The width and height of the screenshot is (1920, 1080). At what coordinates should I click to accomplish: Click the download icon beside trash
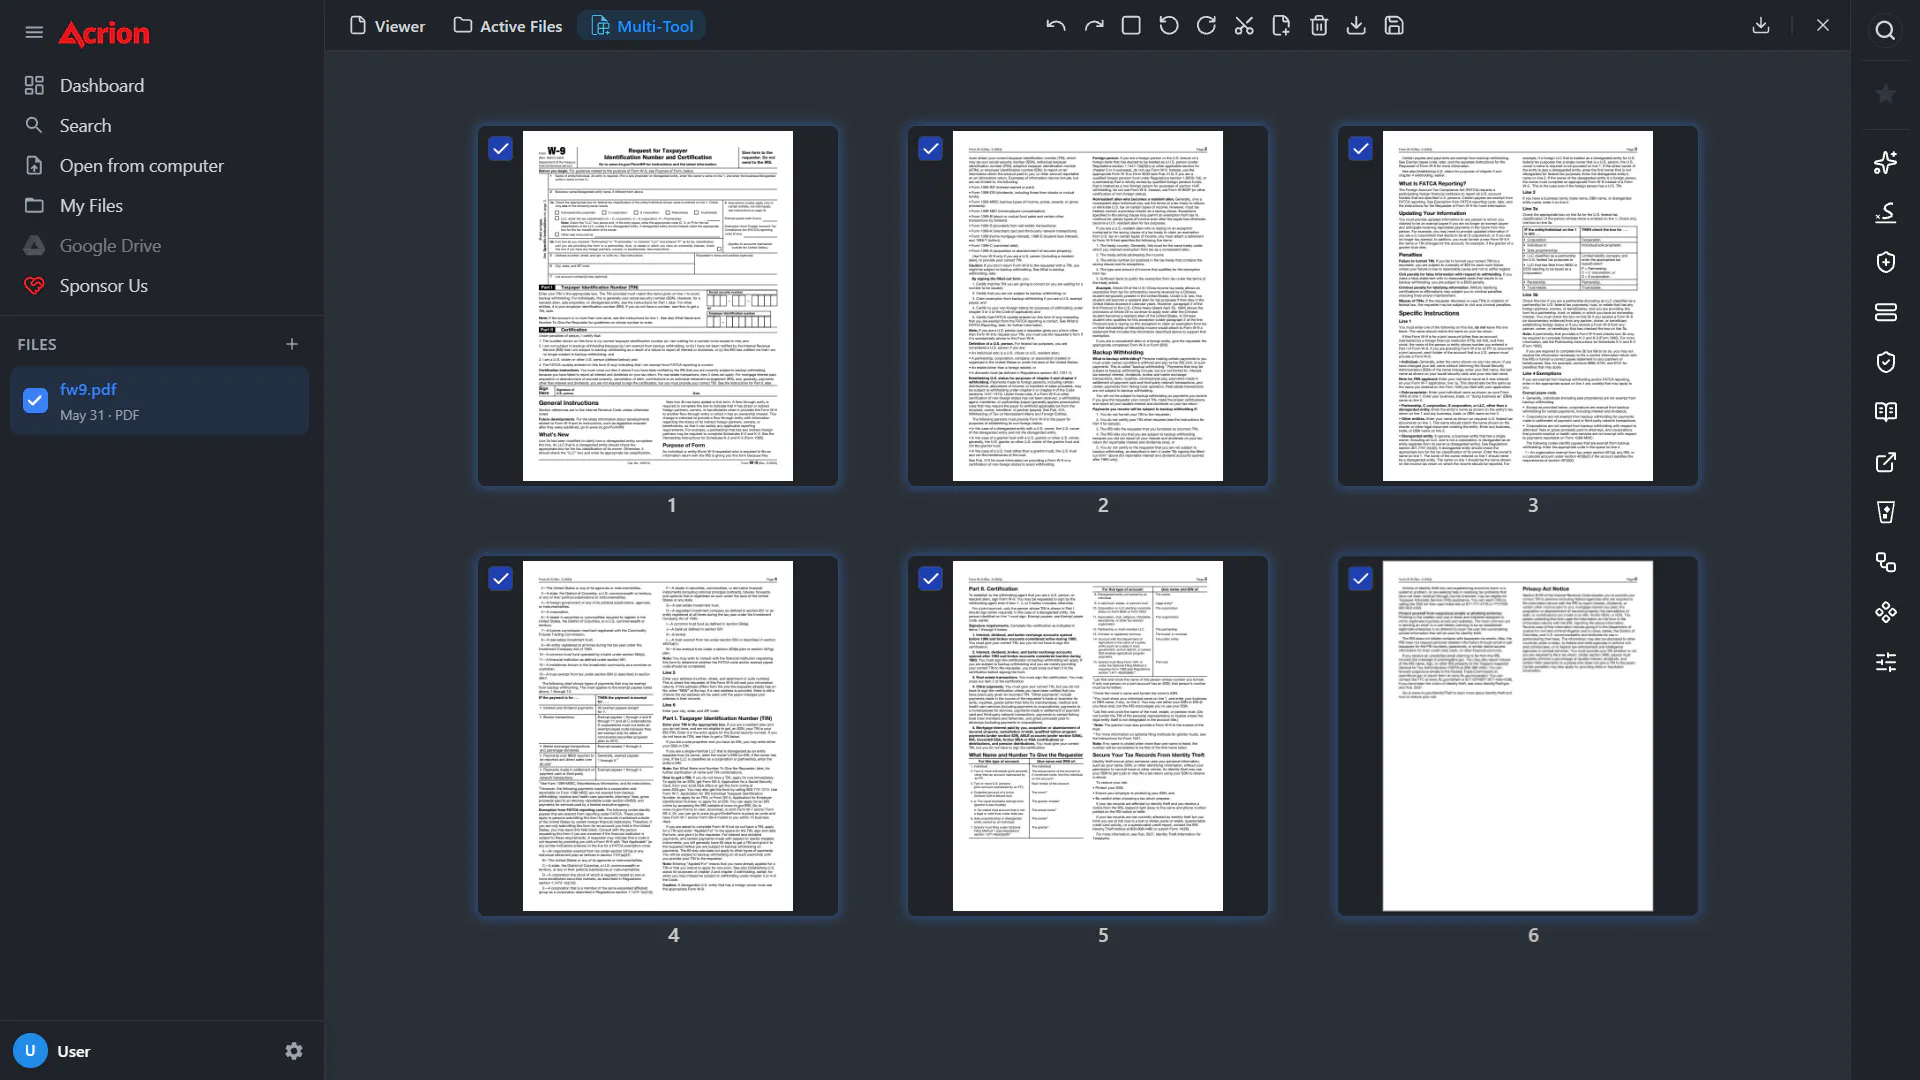coord(1356,26)
